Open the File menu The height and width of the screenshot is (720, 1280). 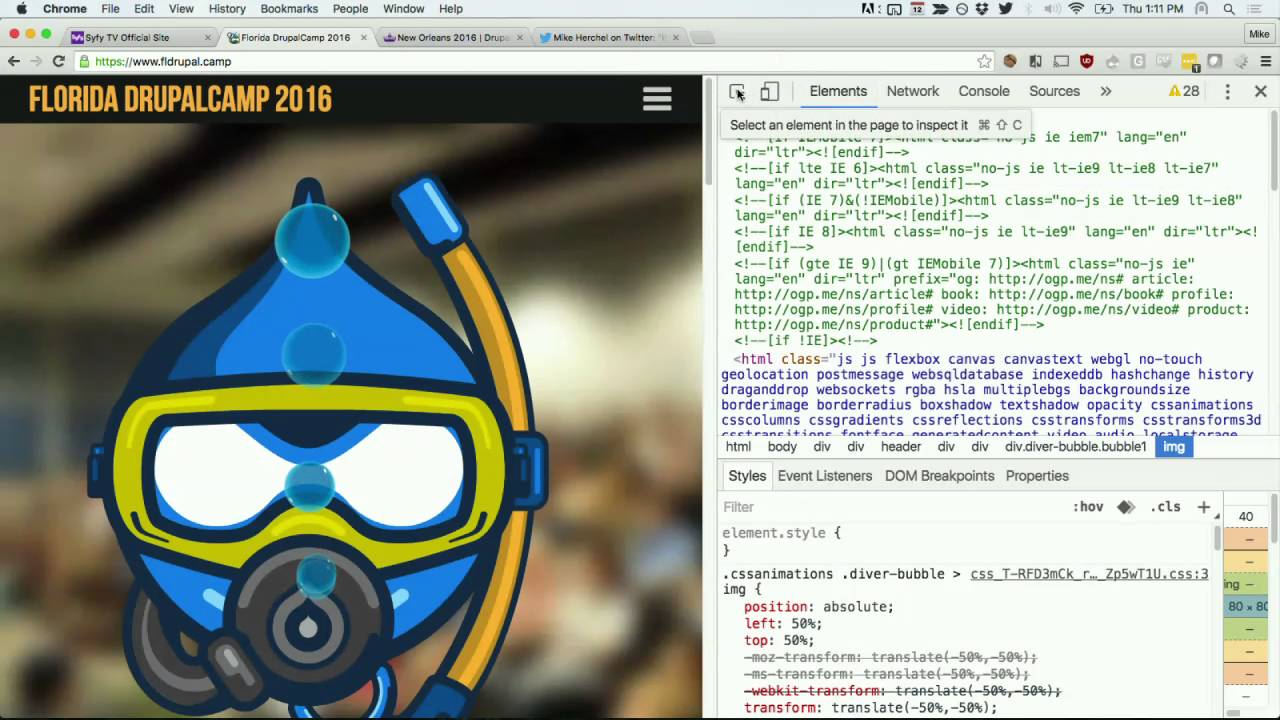coord(110,9)
